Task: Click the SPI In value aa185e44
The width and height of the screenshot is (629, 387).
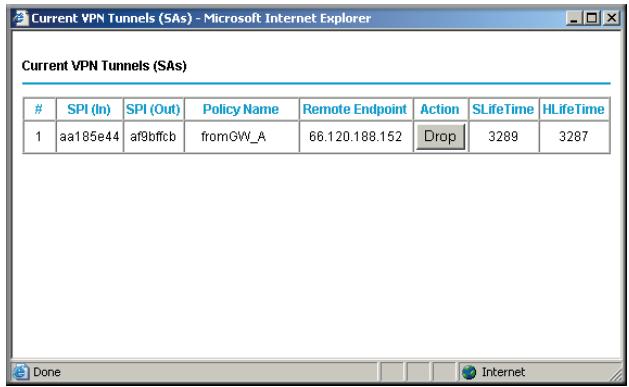Action: (89, 137)
